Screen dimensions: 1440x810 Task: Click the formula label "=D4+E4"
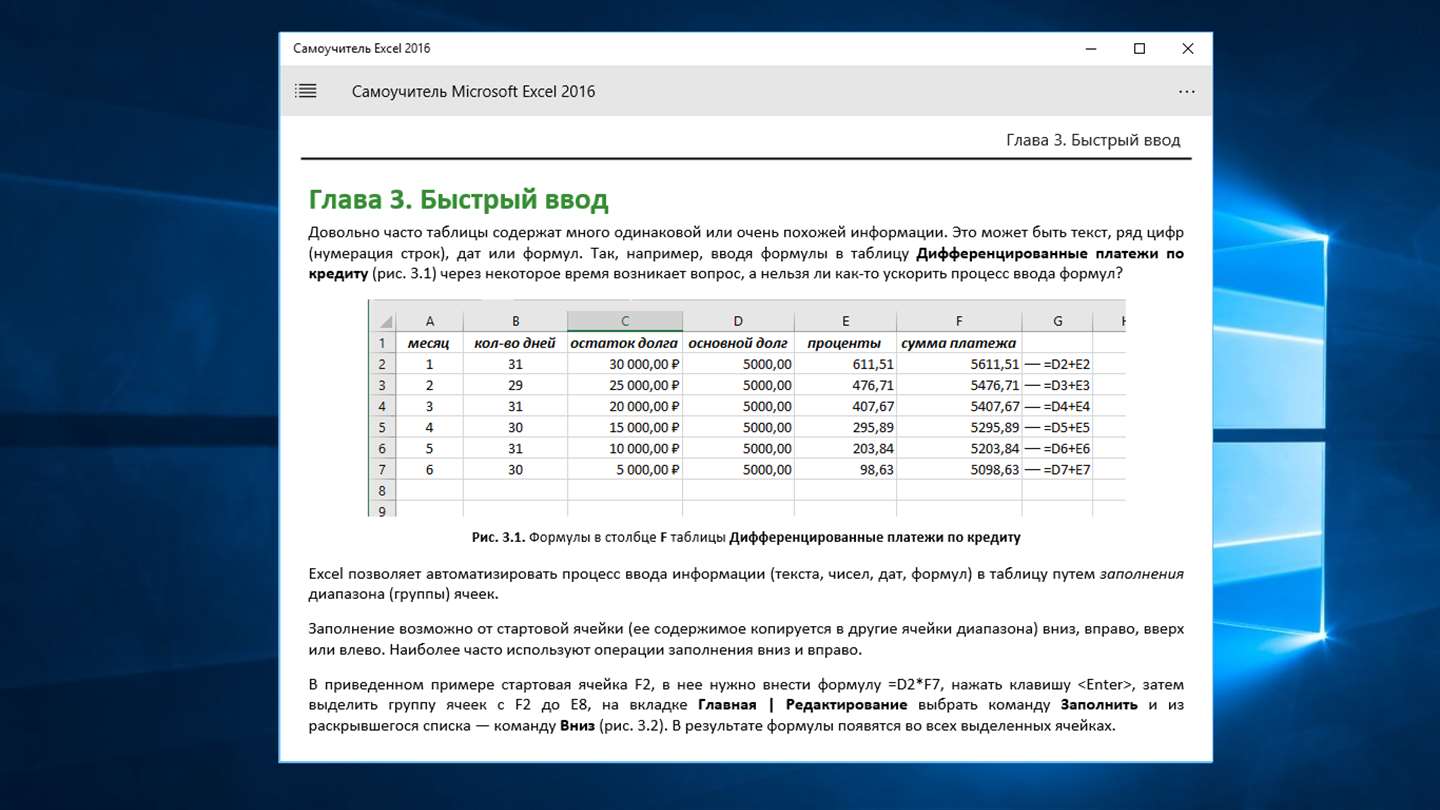click(1066, 406)
